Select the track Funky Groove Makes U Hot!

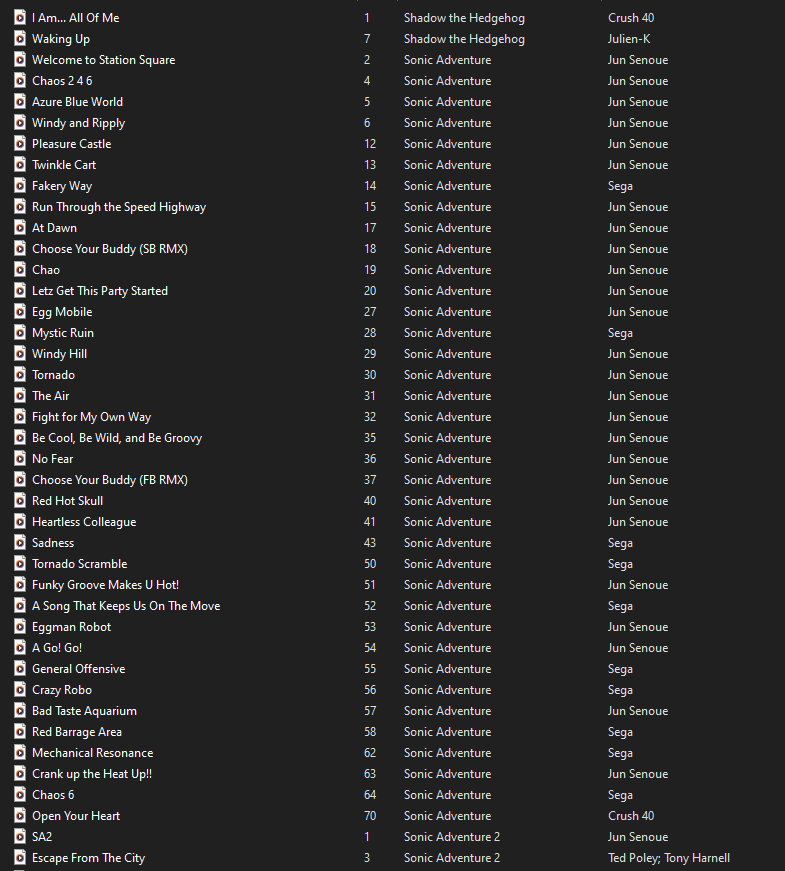coord(105,585)
